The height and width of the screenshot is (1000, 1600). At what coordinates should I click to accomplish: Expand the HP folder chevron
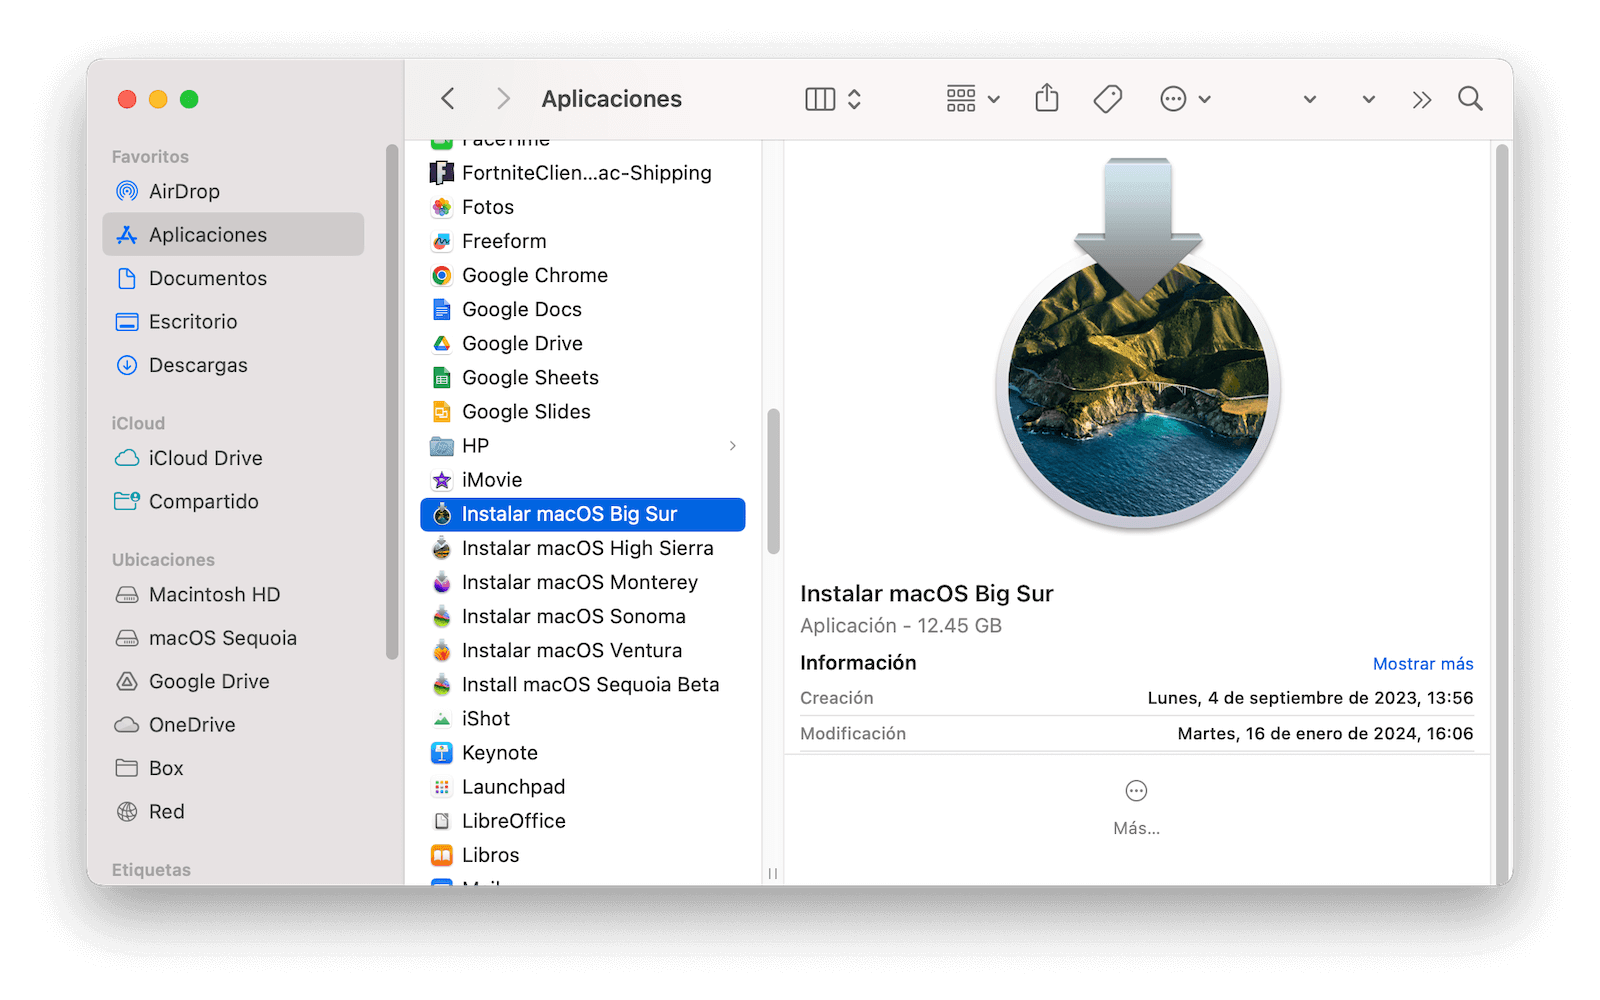tap(733, 446)
